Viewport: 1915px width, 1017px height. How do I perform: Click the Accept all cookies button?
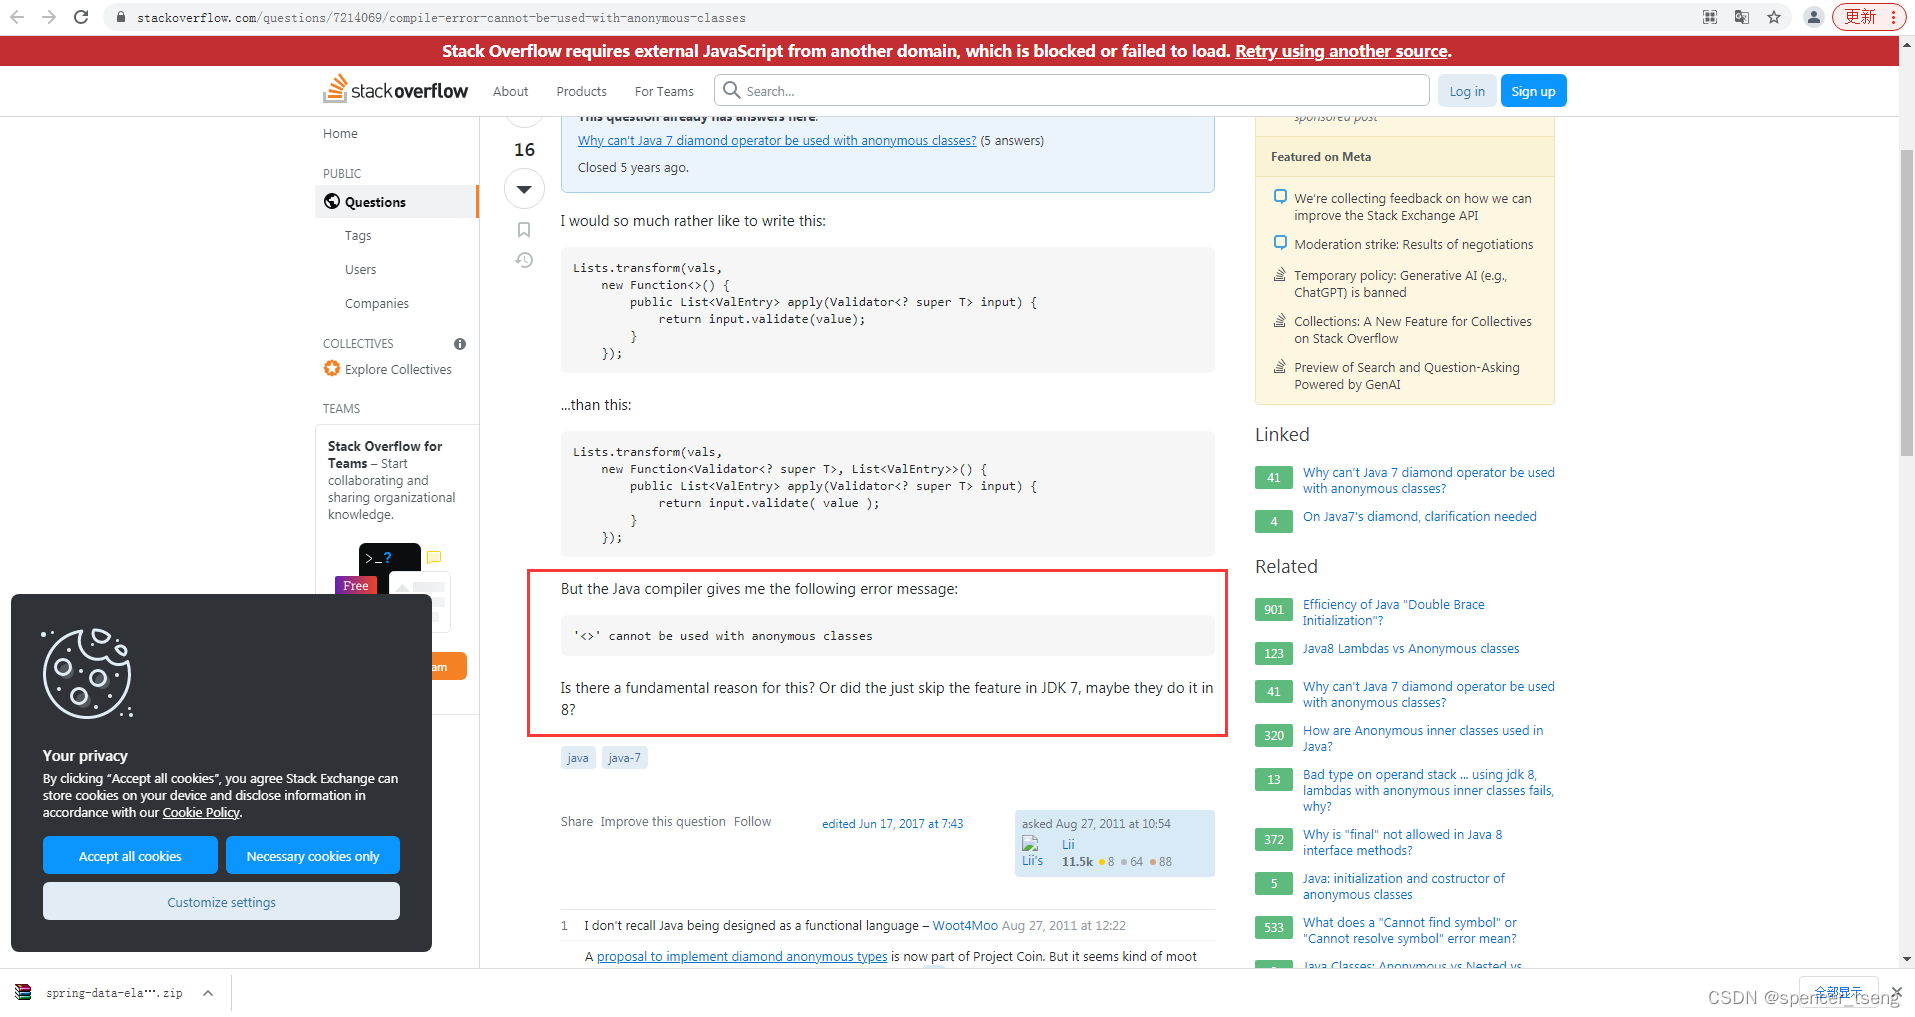(129, 855)
